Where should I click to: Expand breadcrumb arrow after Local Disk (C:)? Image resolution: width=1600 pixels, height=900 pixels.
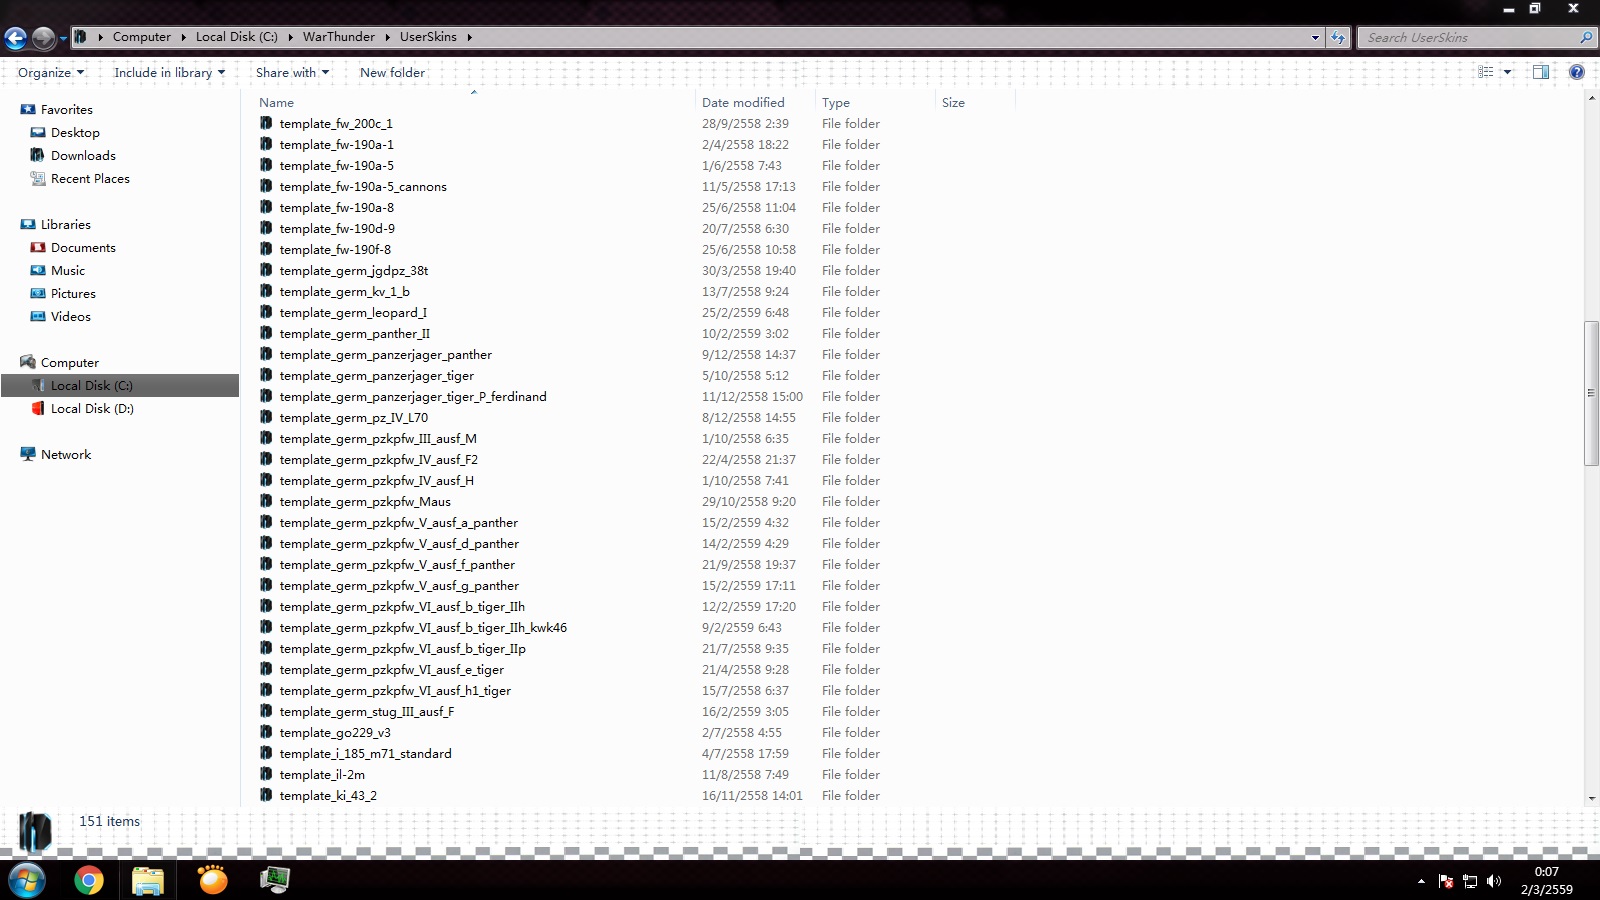click(290, 38)
